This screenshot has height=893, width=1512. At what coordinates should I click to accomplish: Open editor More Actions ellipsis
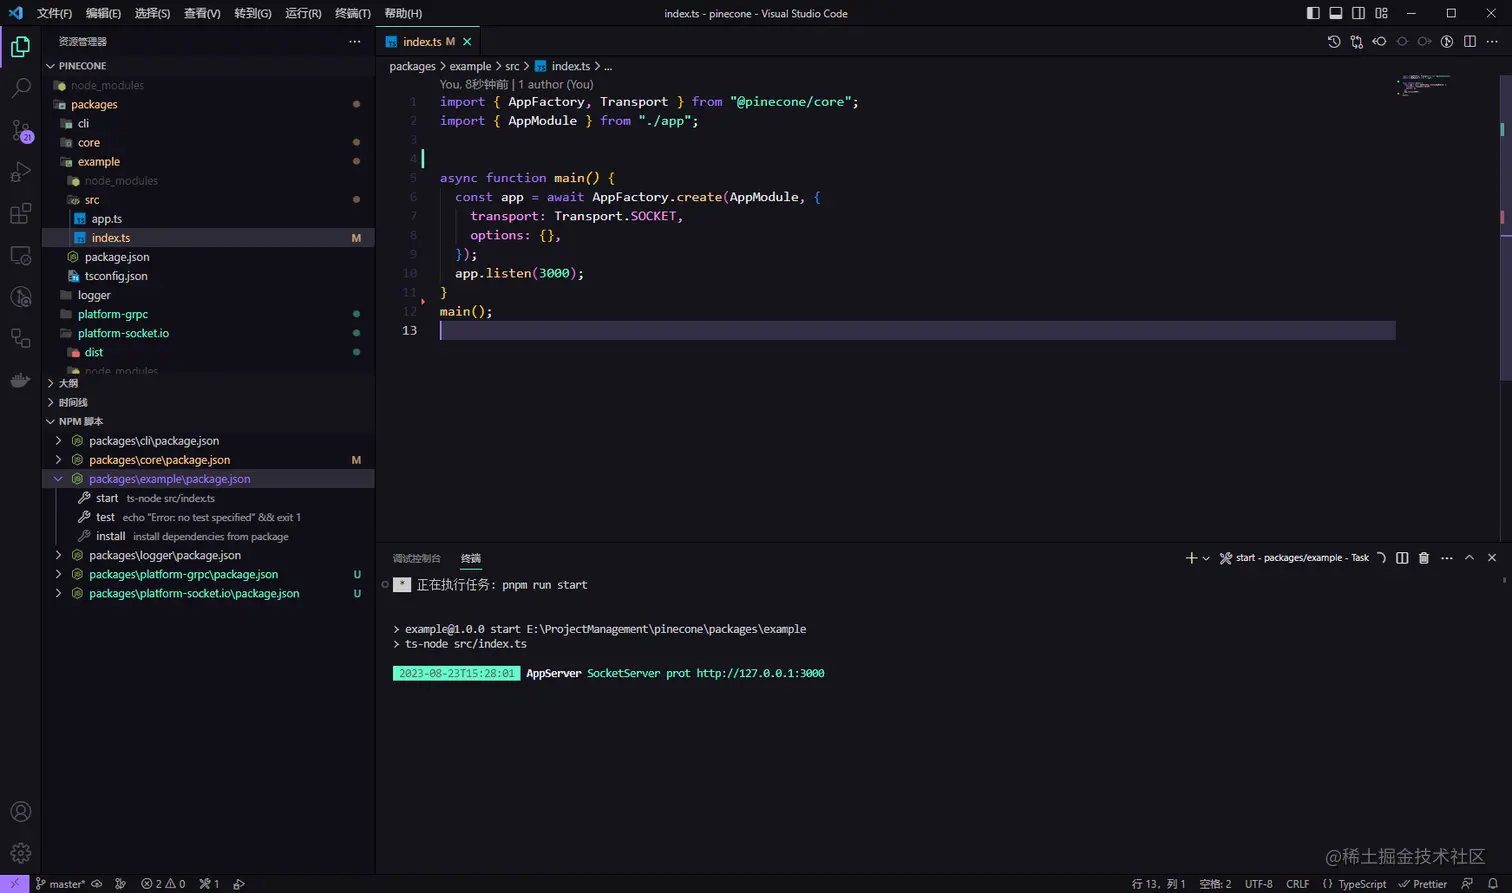(x=1493, y=42)
